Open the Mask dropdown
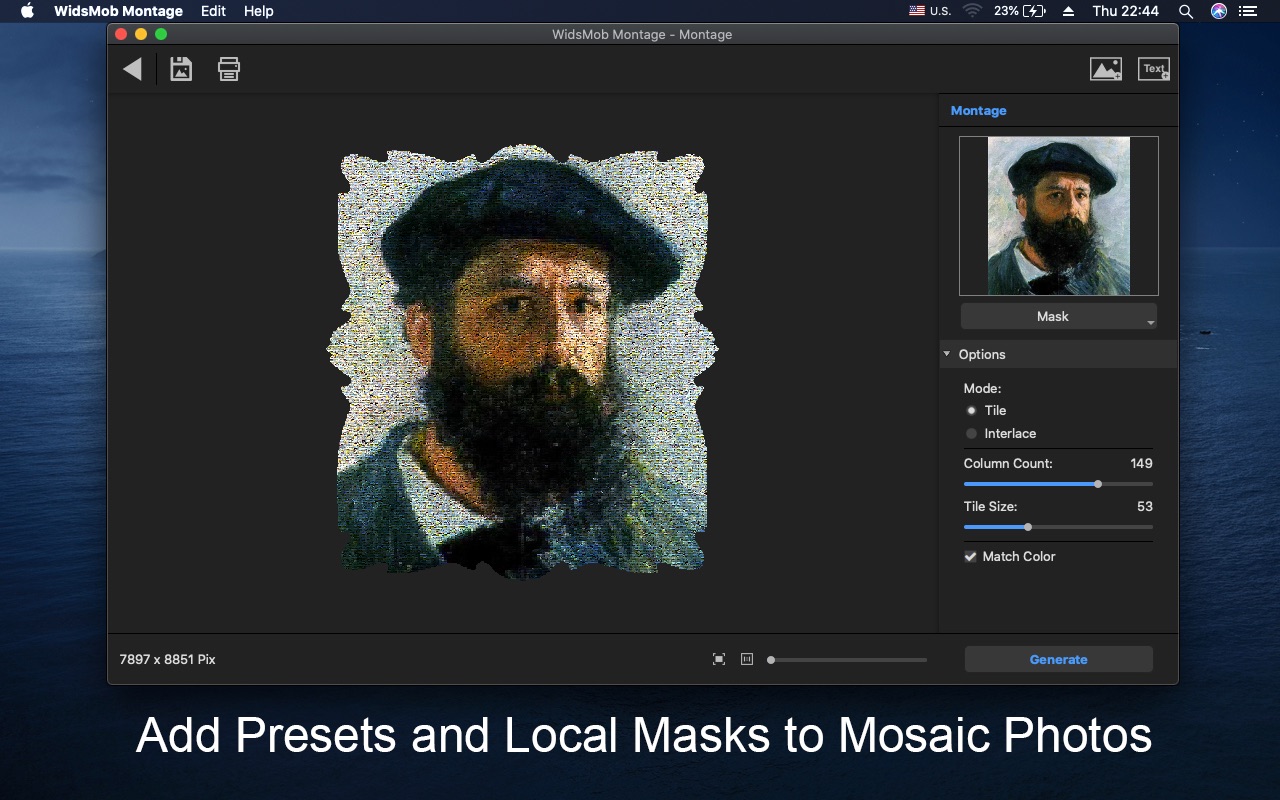This screenshot has height=800, width=1280. [1058, 316]
